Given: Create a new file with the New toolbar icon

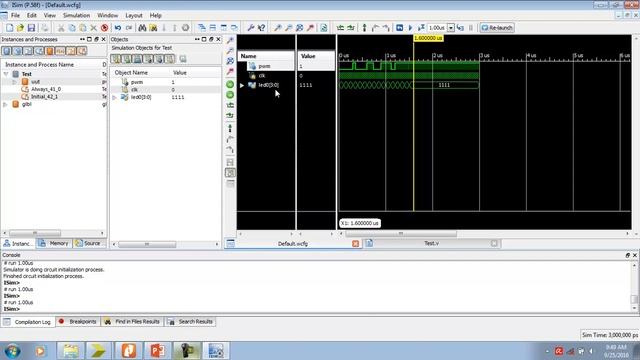Looking at the screenshot, I should [x=9, y=28].
